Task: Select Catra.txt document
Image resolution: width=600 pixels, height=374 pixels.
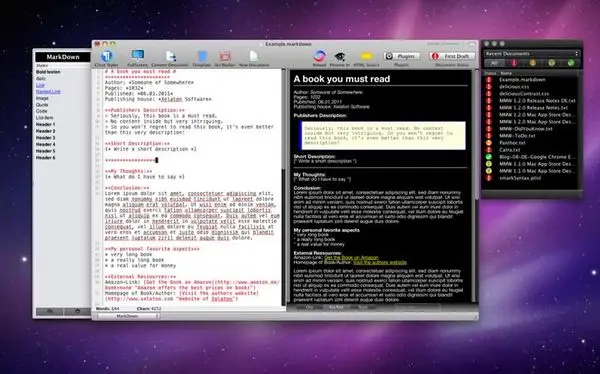Action: (x=509, y=150)
